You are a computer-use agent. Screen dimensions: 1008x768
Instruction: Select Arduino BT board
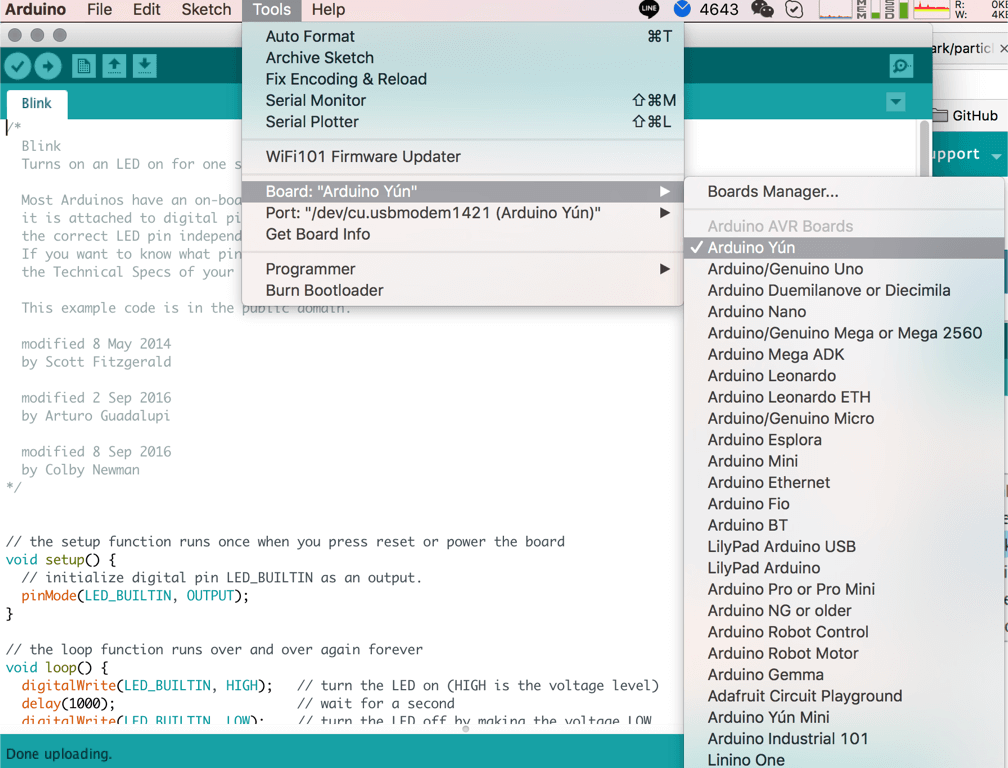844,525
